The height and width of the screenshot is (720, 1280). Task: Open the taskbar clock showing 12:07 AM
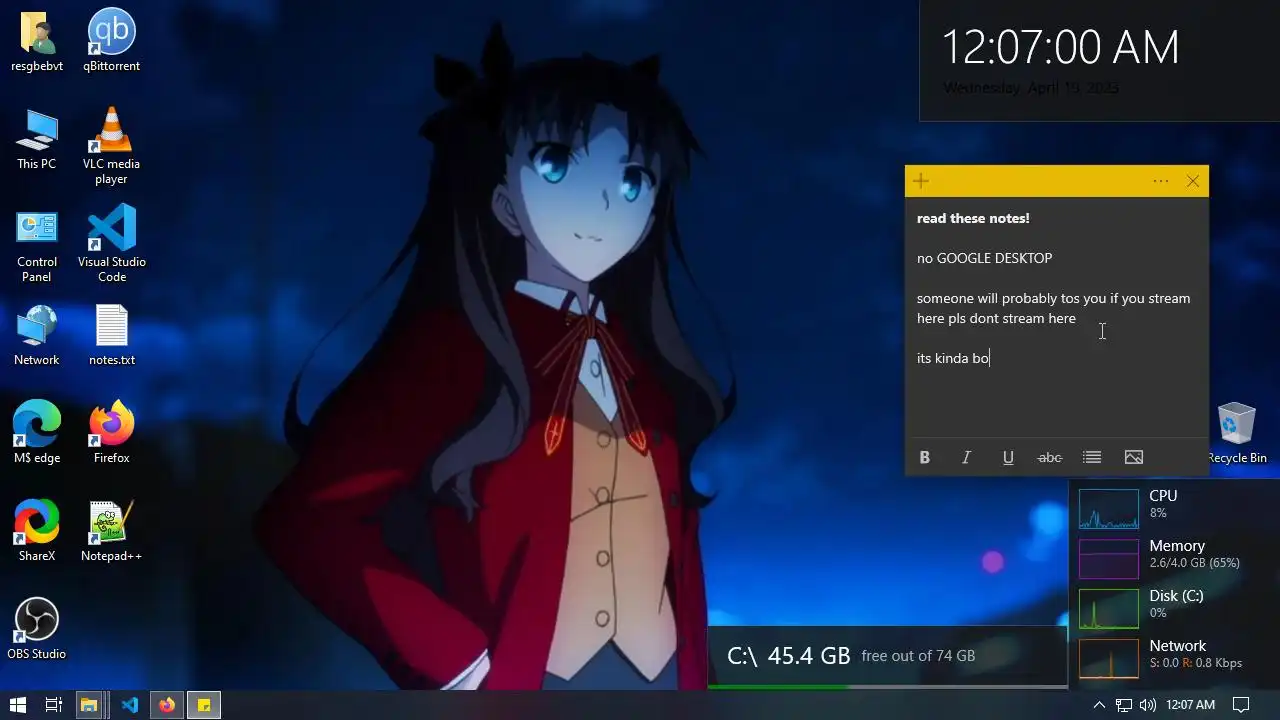click(x=1190, y=705)
